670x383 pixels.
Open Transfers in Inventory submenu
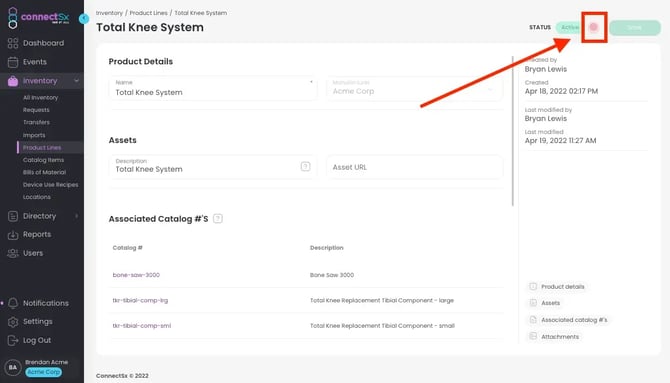click(x=36, y=122)
